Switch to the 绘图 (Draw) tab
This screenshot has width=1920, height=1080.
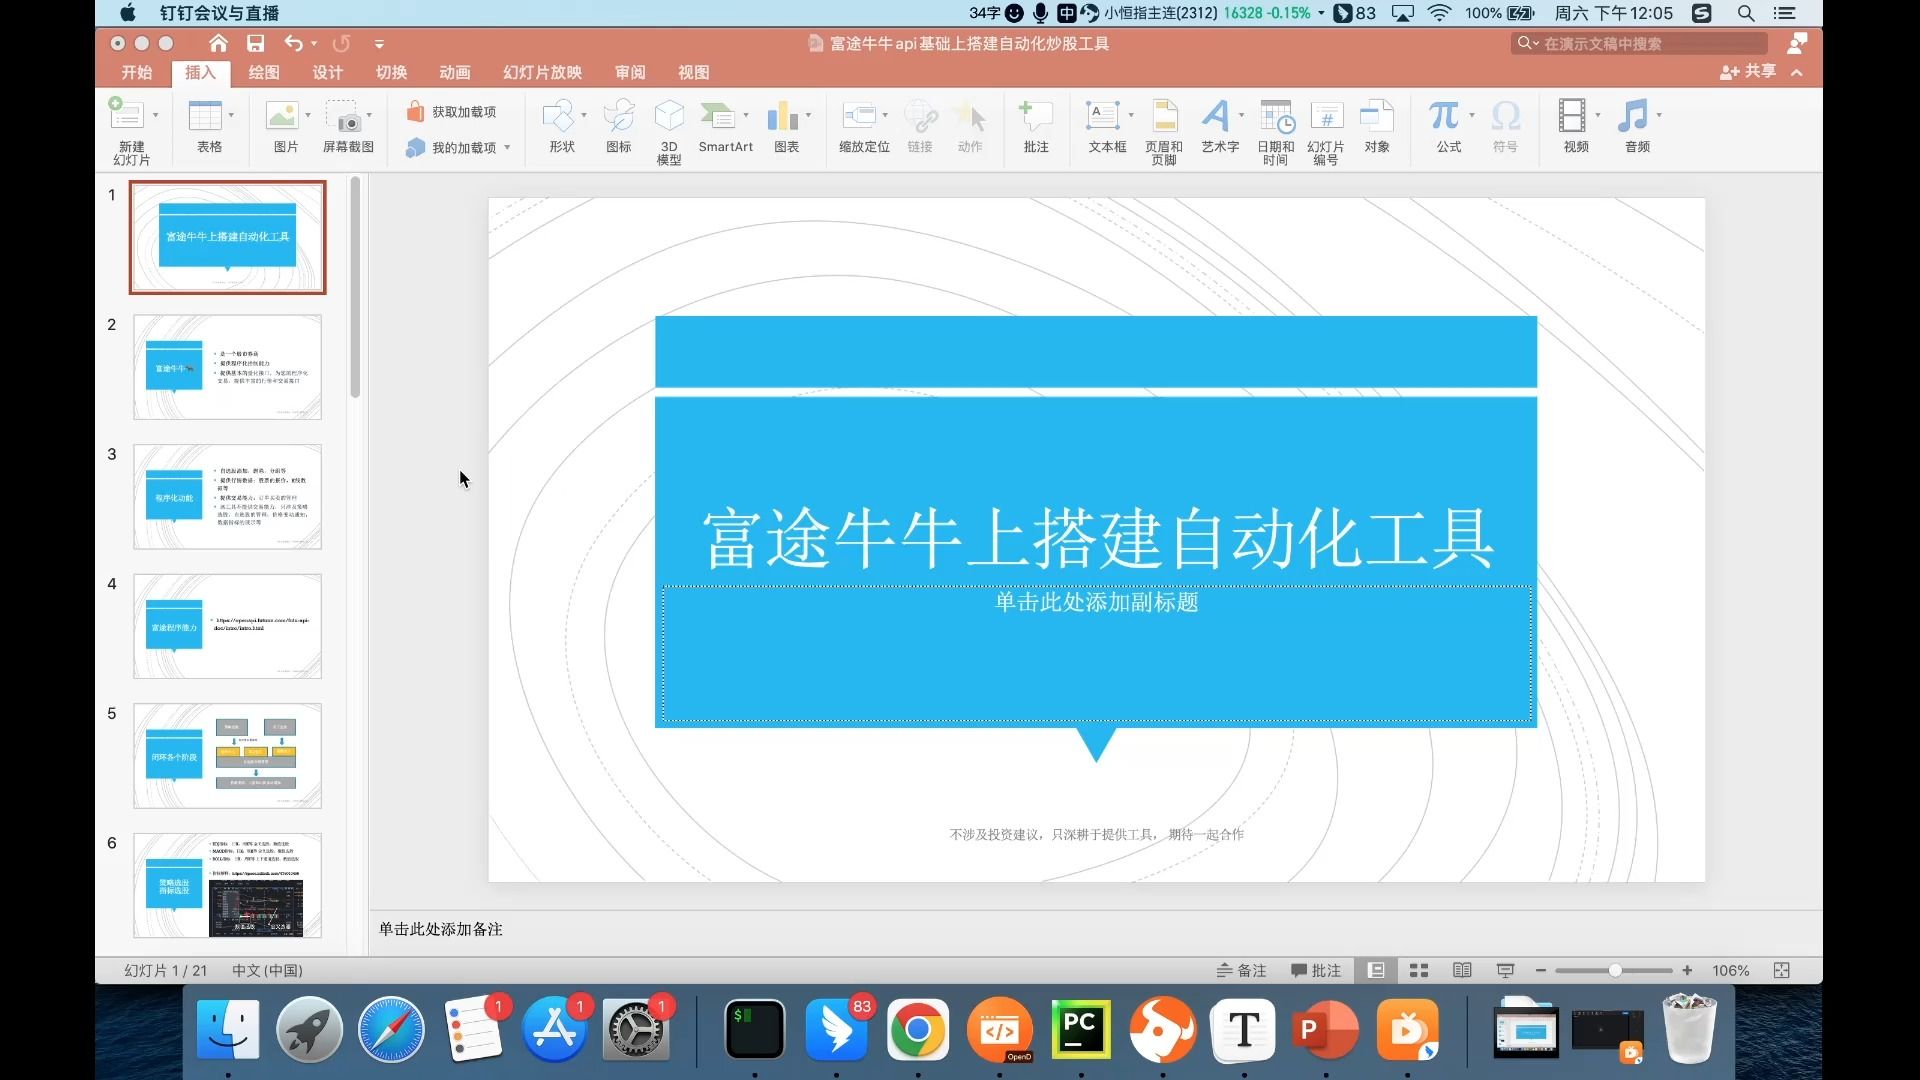(x=264, y=73)
